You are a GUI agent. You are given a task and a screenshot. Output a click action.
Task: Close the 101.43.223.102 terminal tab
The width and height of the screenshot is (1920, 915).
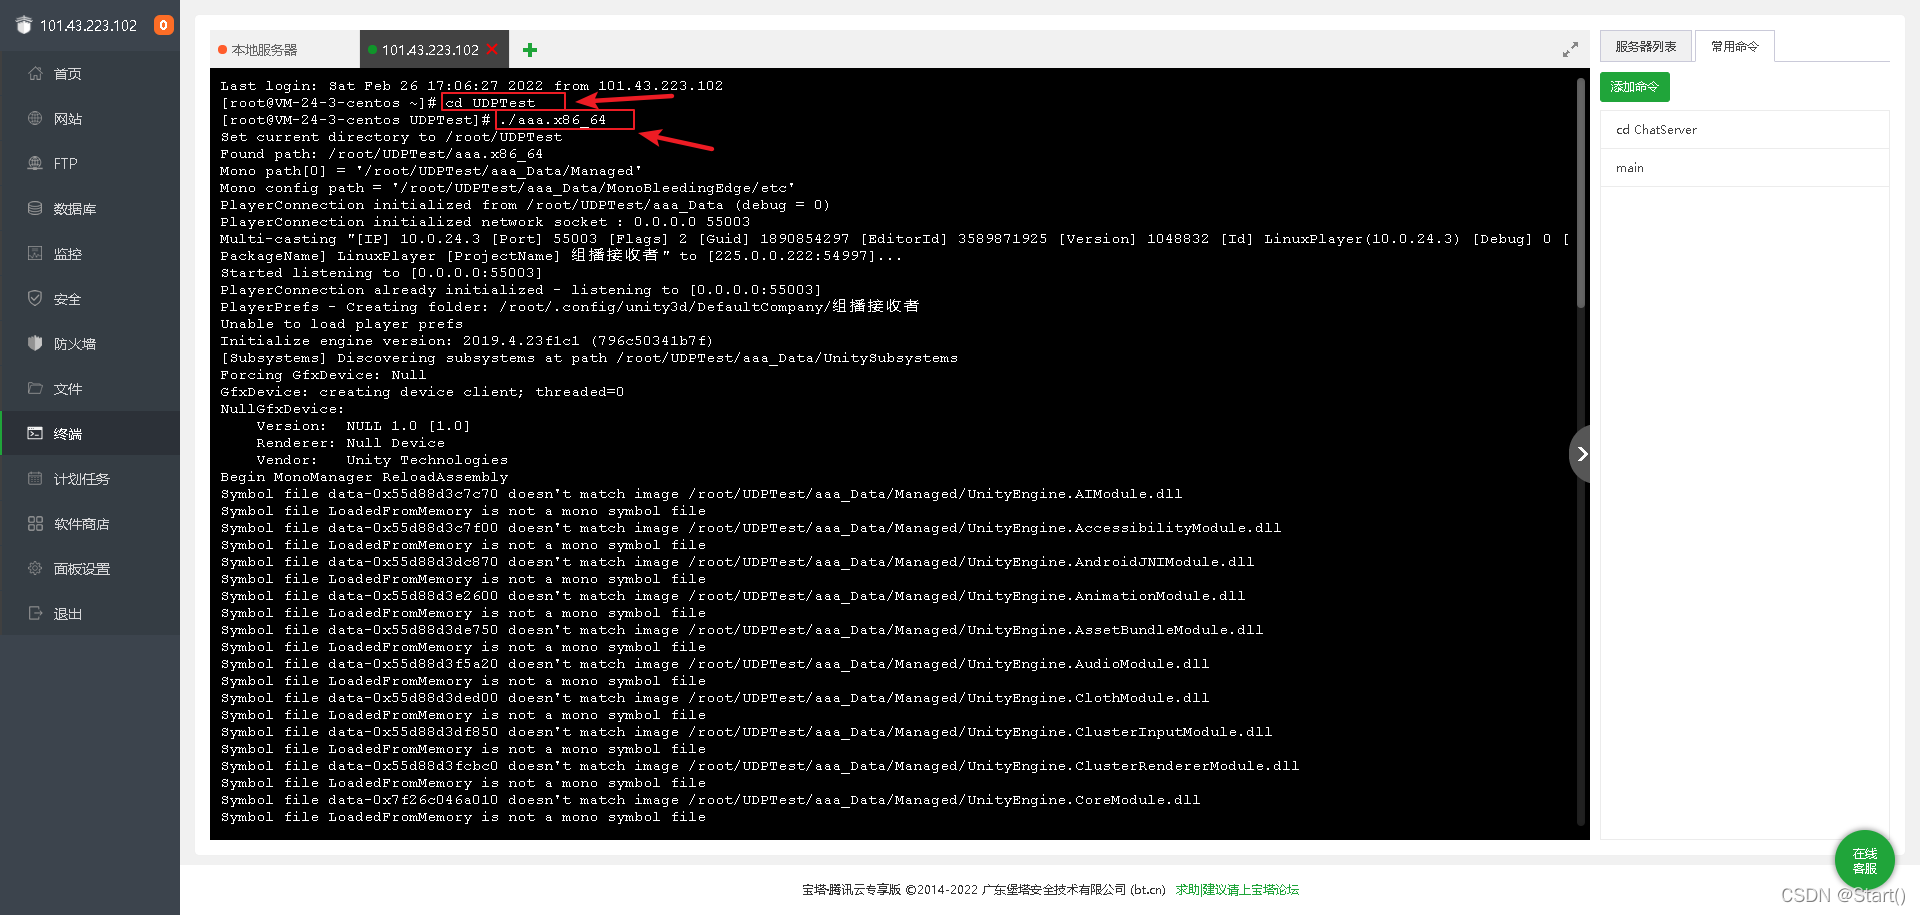492,49
